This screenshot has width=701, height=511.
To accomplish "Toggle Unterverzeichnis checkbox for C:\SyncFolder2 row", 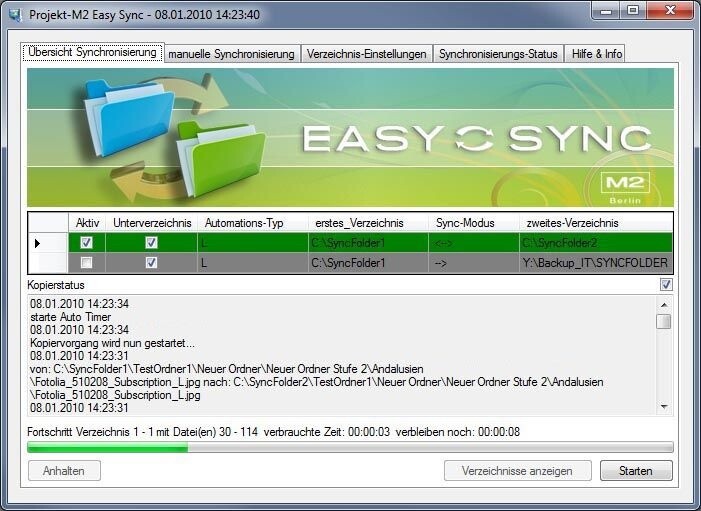I will click(x=151, y=243).
